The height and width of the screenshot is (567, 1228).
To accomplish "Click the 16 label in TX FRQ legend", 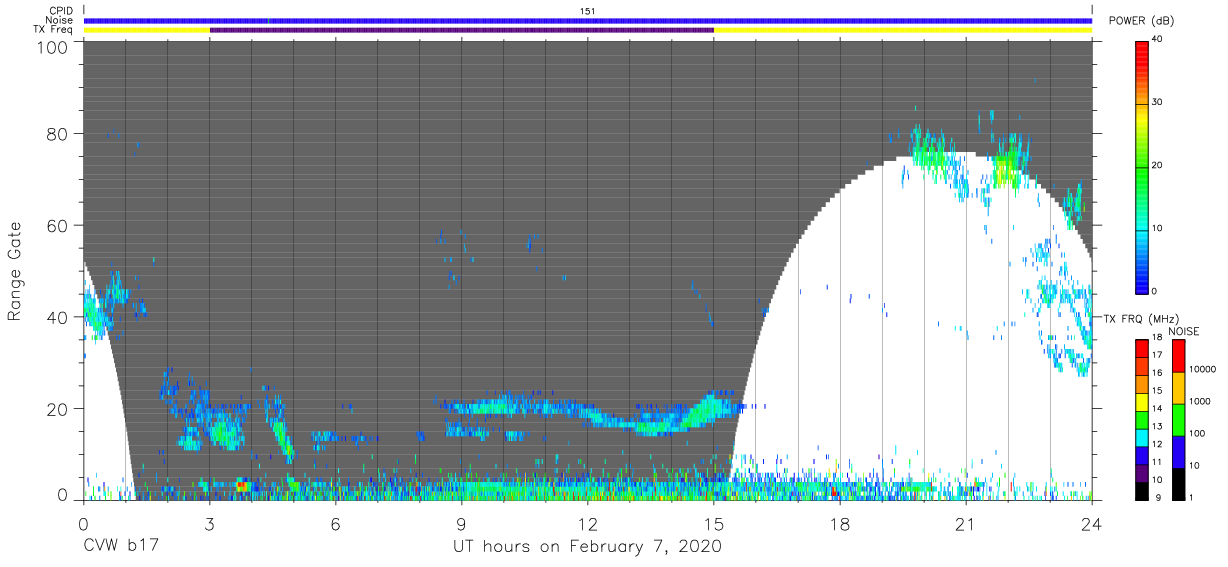I will click(1157, 374).
